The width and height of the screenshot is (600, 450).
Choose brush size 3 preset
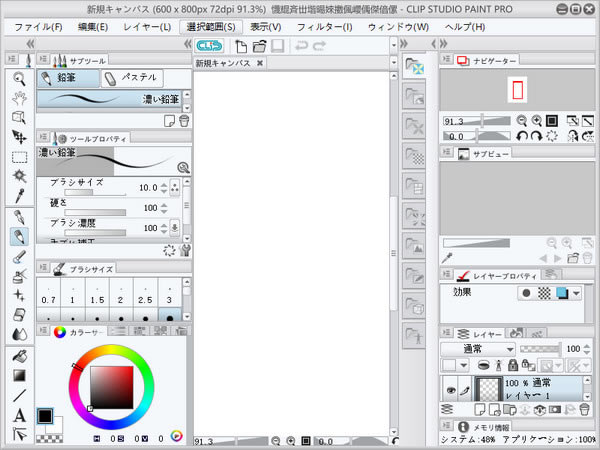[x=170, y=293]
